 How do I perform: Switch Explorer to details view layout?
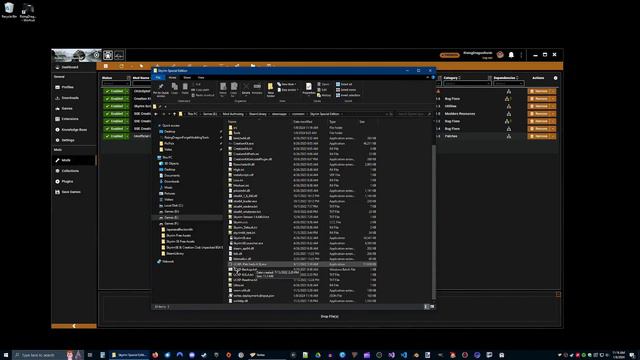pyautogui.click(x=427, y=307)
